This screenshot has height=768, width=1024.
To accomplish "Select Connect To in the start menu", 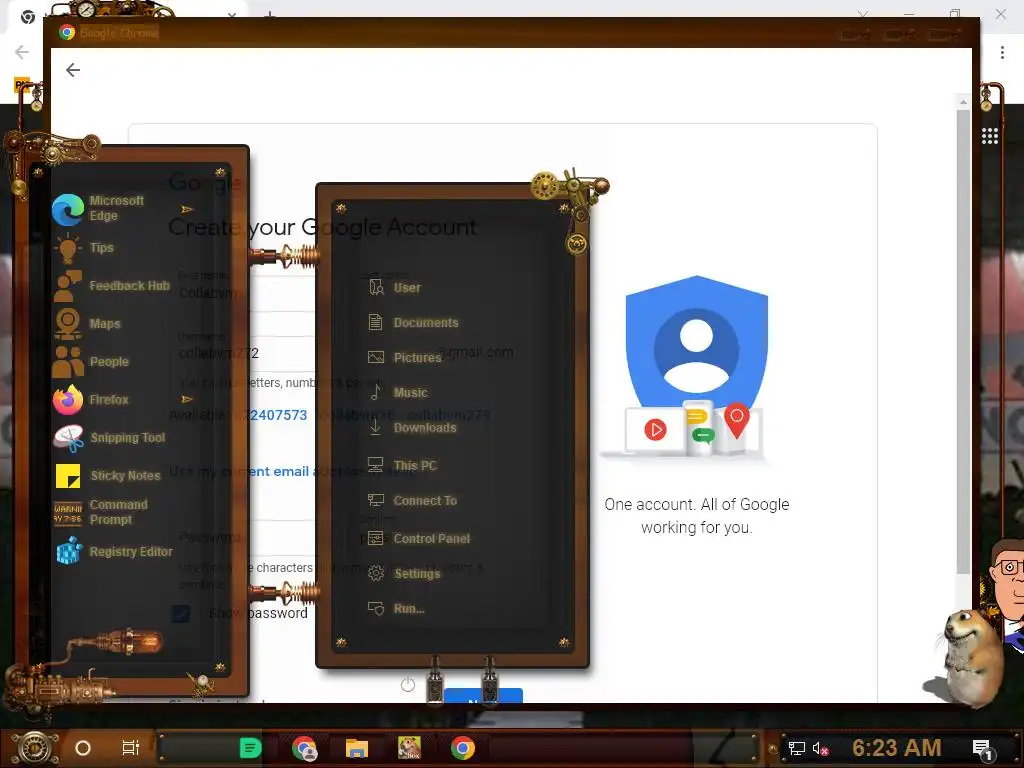I will (x=412, y=500).
